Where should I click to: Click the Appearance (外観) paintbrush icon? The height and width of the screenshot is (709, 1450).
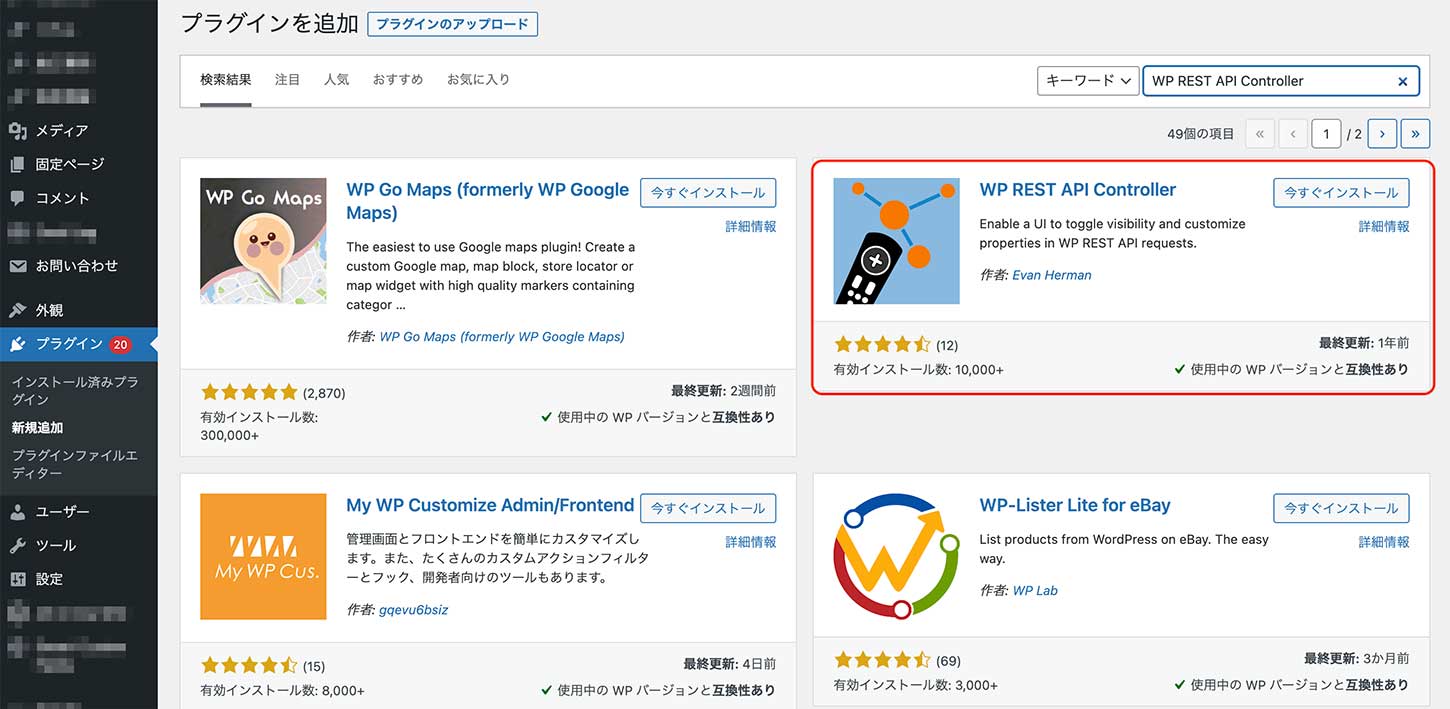[17, 311]
